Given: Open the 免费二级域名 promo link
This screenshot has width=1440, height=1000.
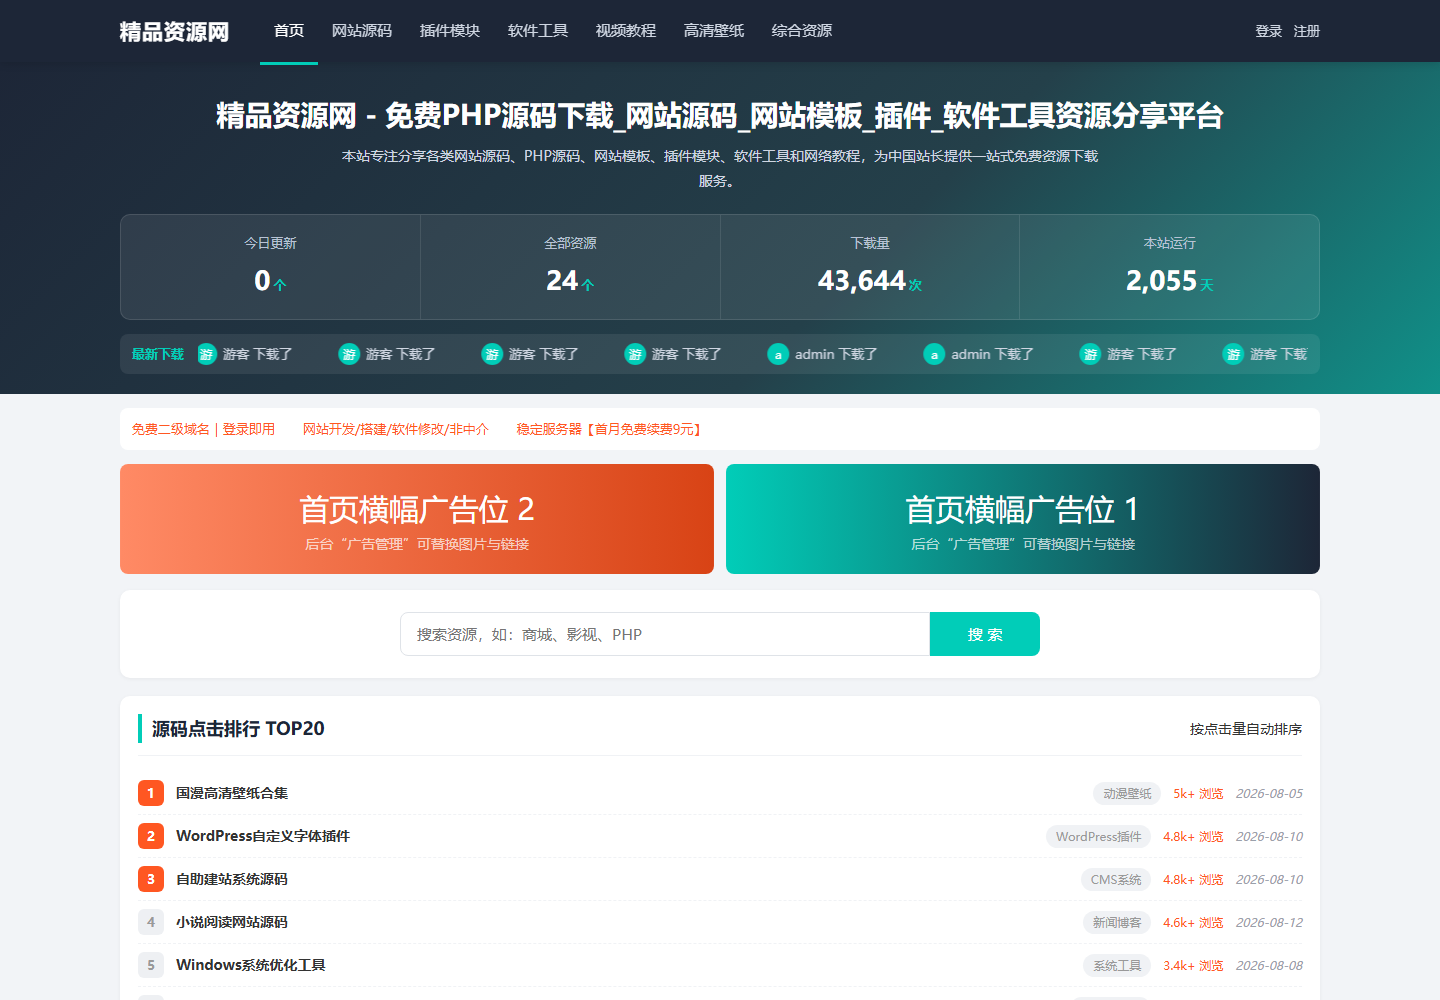Looking at the screenshot, I should [x=203, y=429].
